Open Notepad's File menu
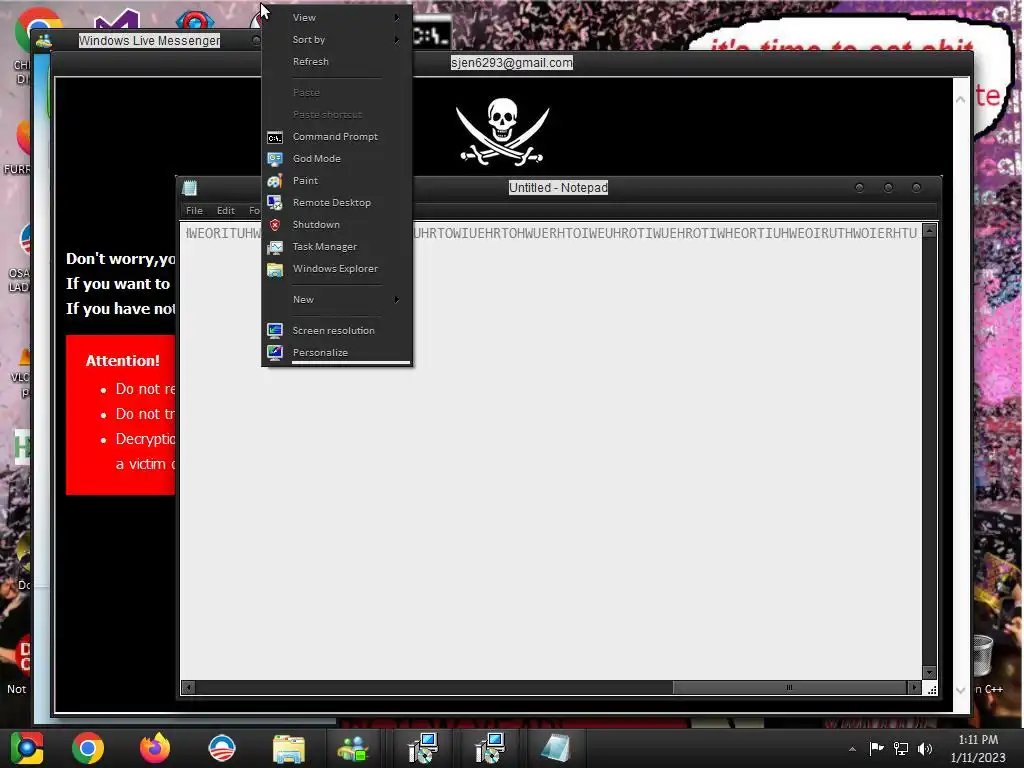Image resolution: width=1024 pixels, height=768 pixels. 194,211
